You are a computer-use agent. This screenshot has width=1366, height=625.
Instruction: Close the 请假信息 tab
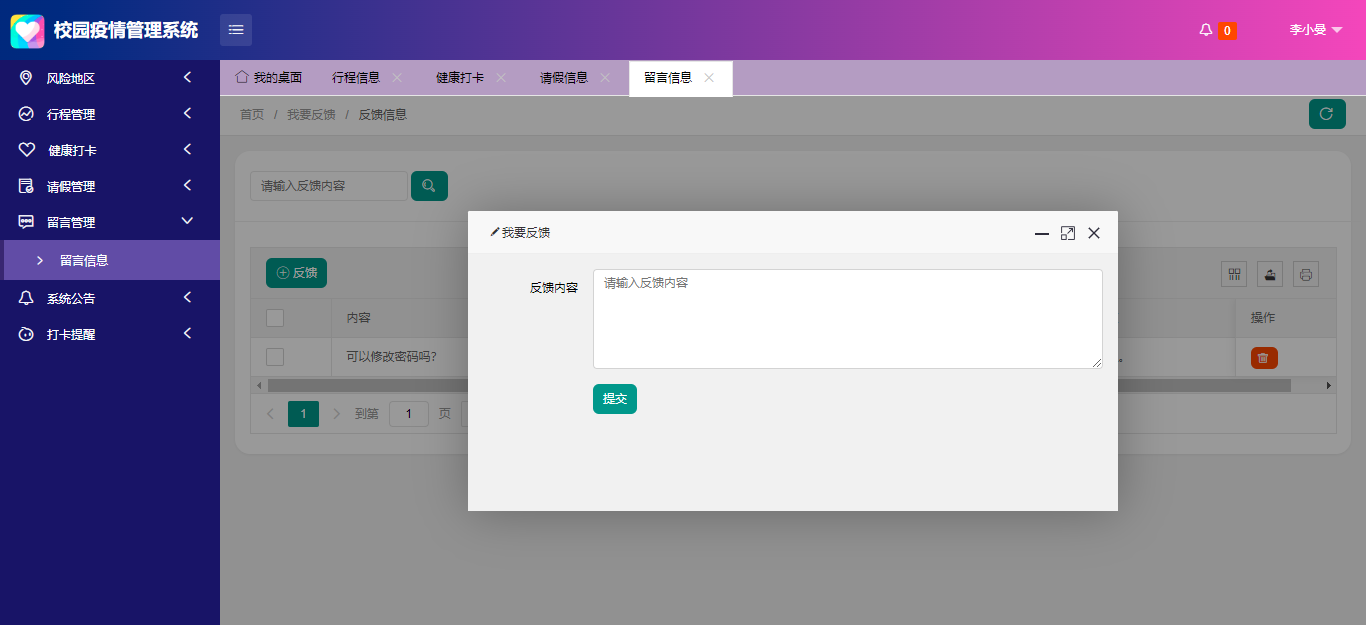[x=605, y=78]
